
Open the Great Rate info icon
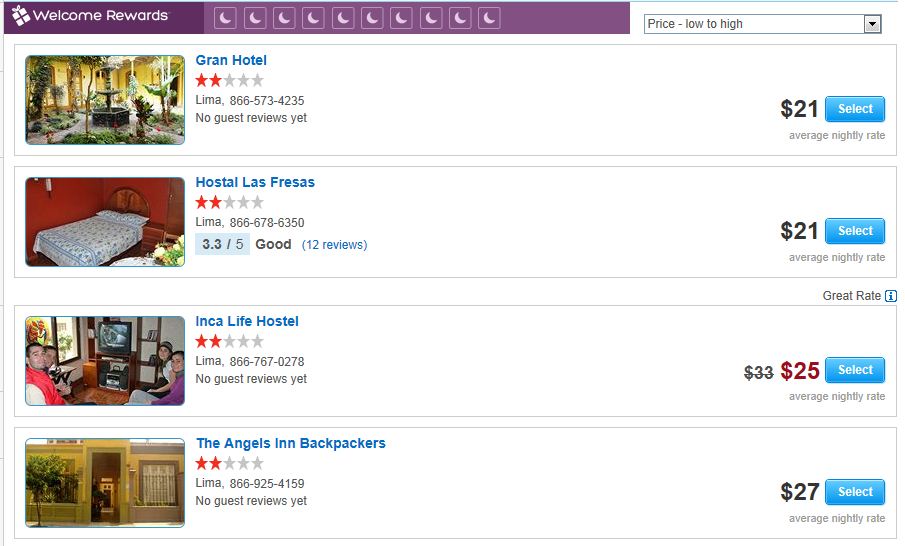point(891,296)
